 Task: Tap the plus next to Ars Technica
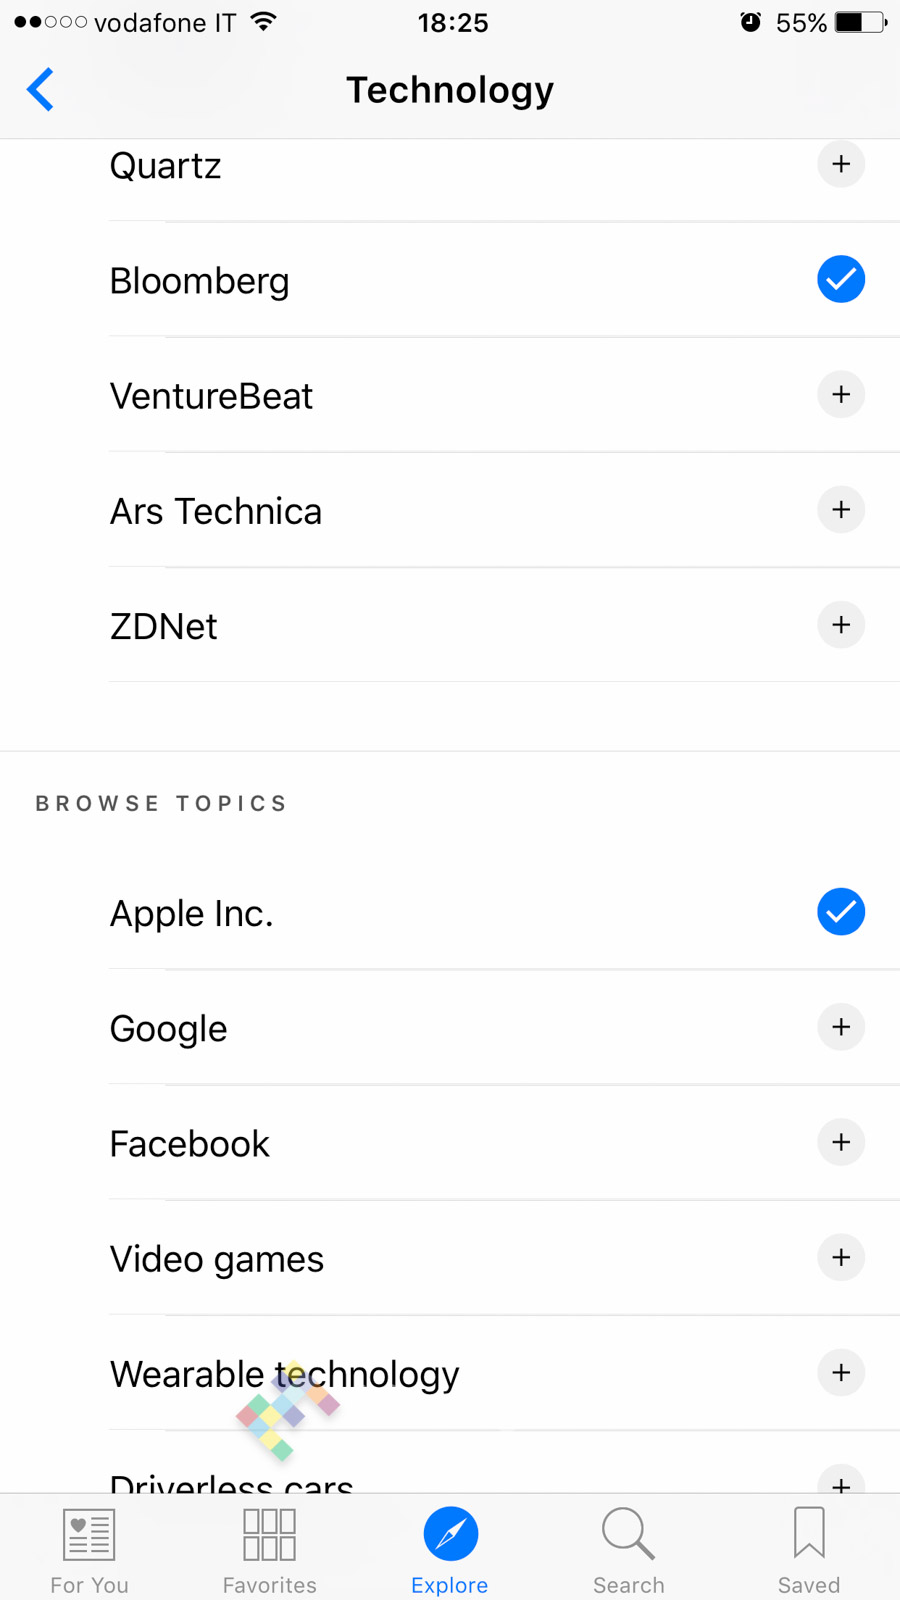[841, 509]
